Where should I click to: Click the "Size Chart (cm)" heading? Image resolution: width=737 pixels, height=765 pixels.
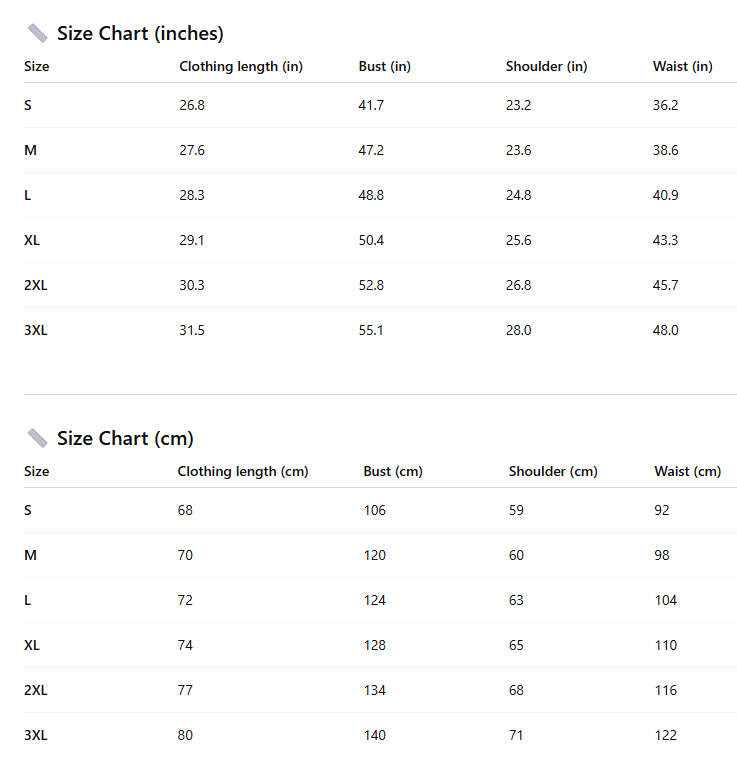125,439
